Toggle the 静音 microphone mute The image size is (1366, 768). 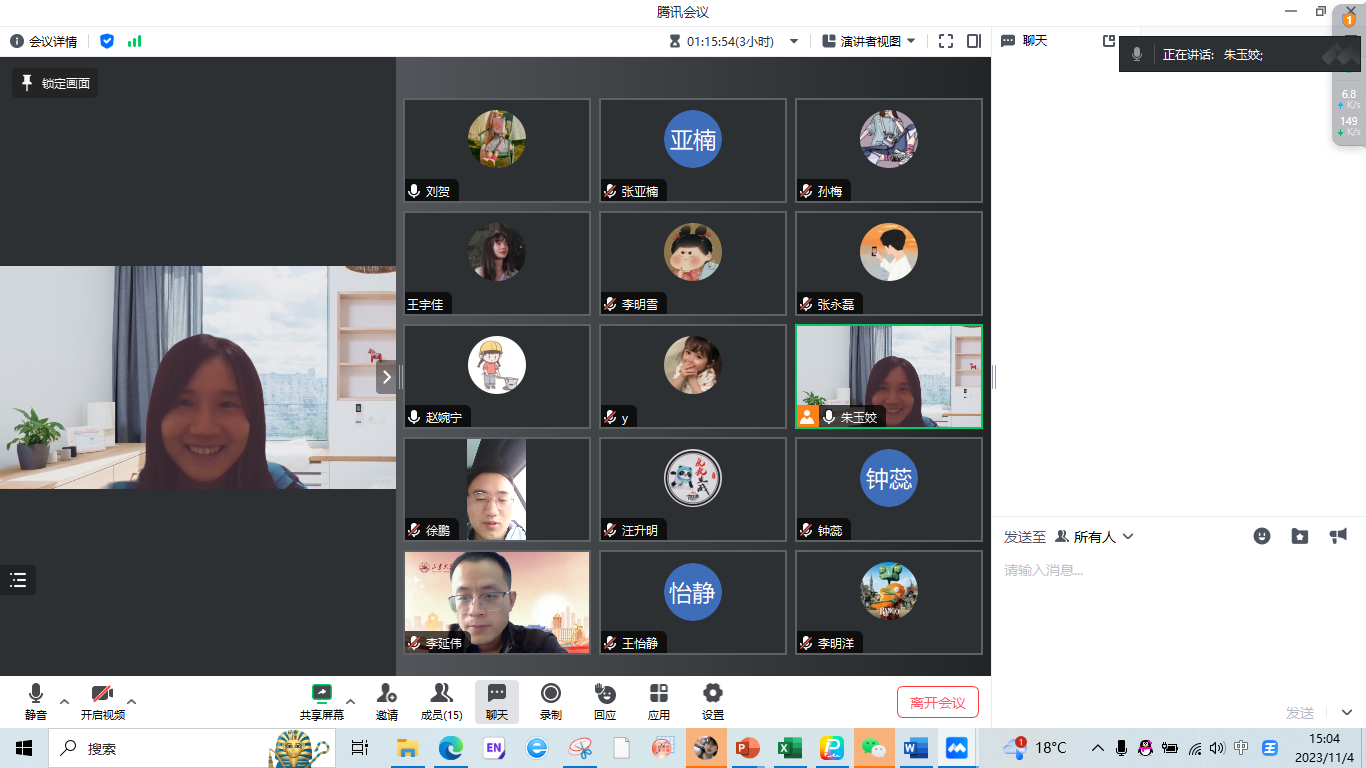tap(36, 701)
